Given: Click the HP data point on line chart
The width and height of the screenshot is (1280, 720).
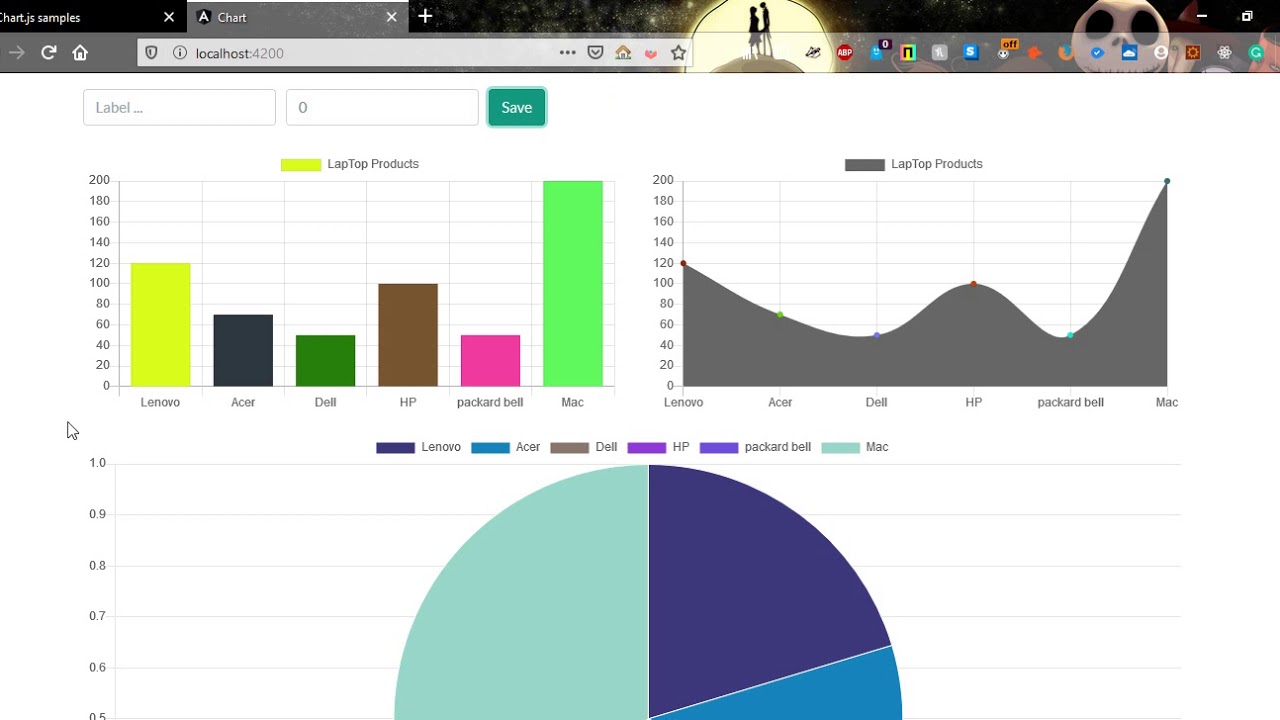Looking at the screenshot, I should (x=973, y=284).
